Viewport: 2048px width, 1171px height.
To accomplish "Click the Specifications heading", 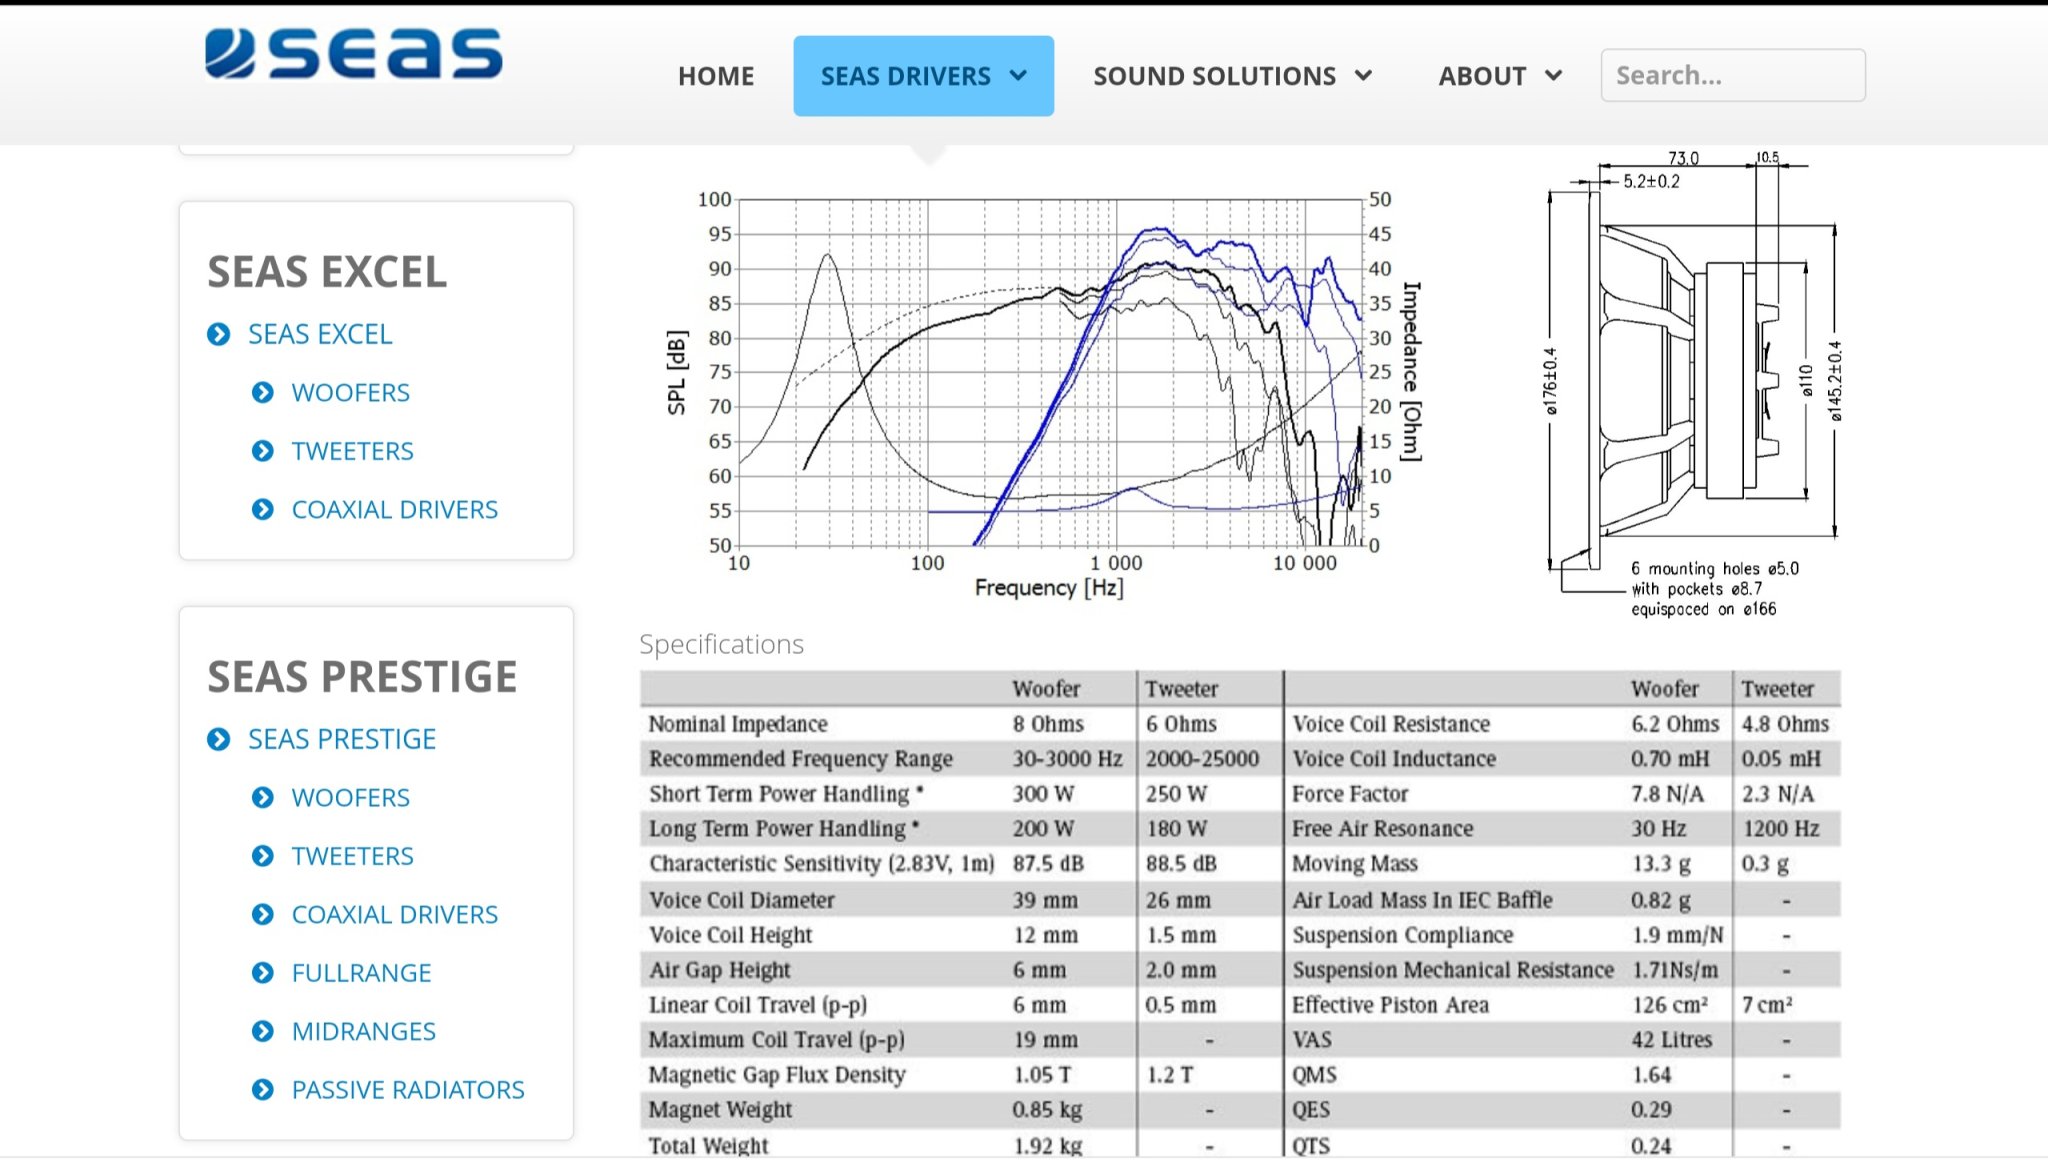I will click(x=721, y=644).
